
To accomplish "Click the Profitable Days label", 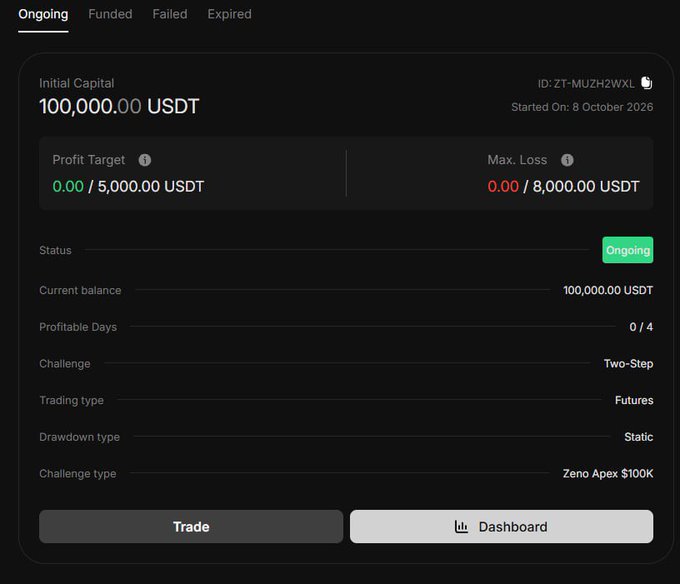I will [78, 327].
